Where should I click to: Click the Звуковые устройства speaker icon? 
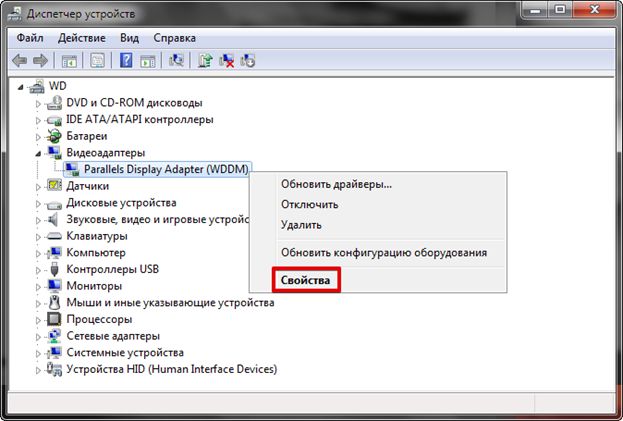53,219
